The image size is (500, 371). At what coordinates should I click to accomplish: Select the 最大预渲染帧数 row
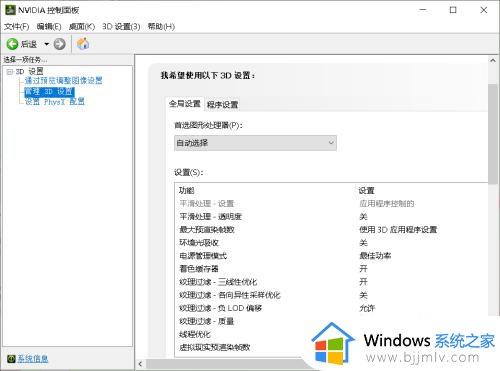tap(332, 230)
